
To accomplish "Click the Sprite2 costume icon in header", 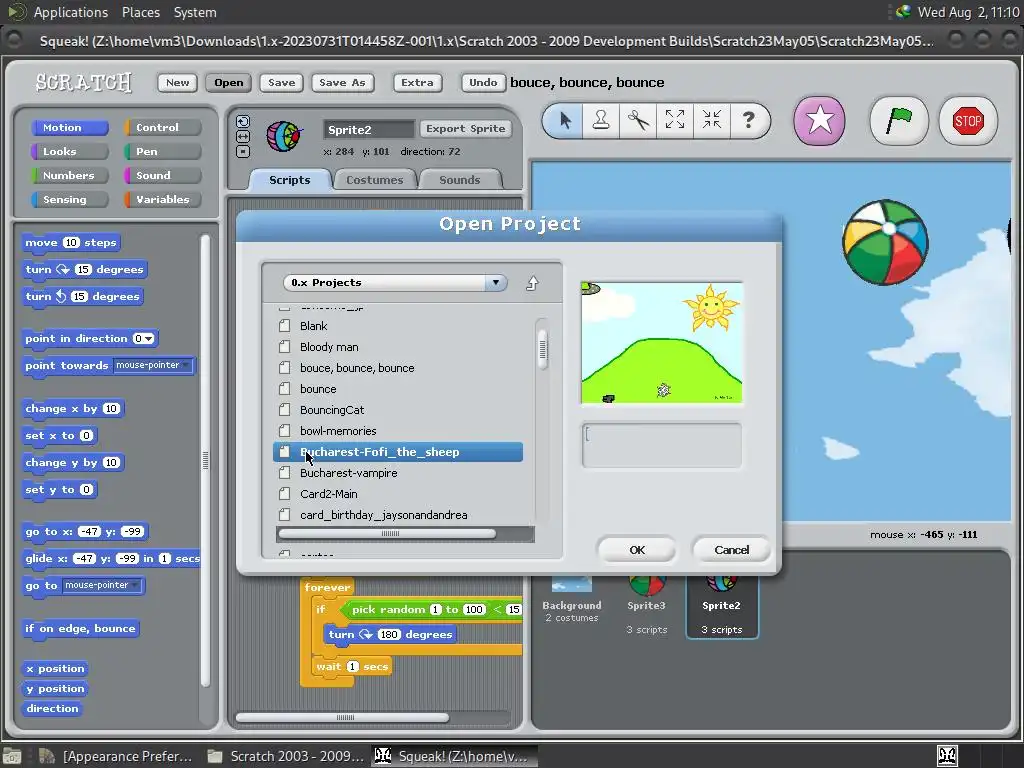I will point(284,136).
